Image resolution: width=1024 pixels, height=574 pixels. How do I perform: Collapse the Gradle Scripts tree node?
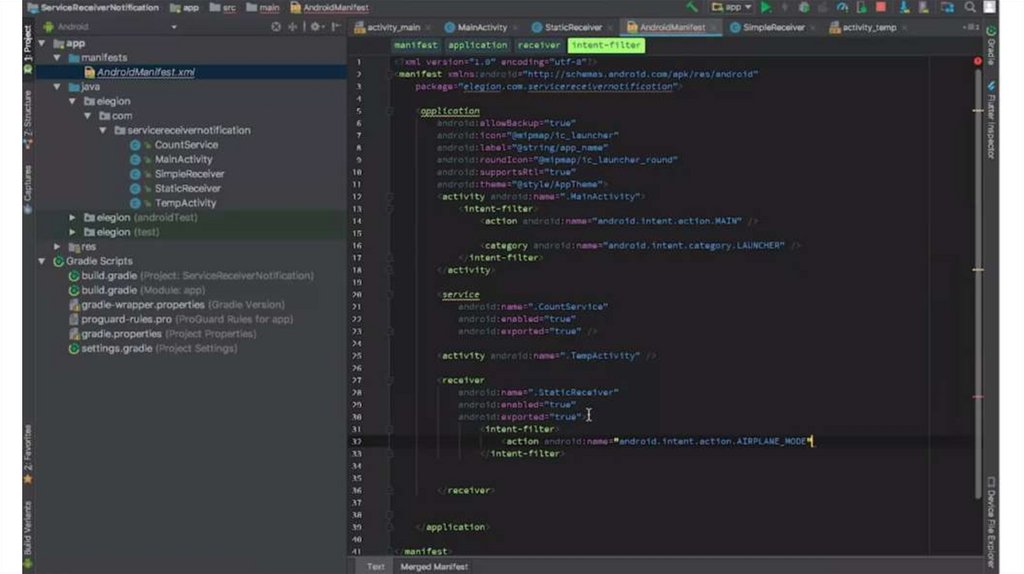[43, 261]
